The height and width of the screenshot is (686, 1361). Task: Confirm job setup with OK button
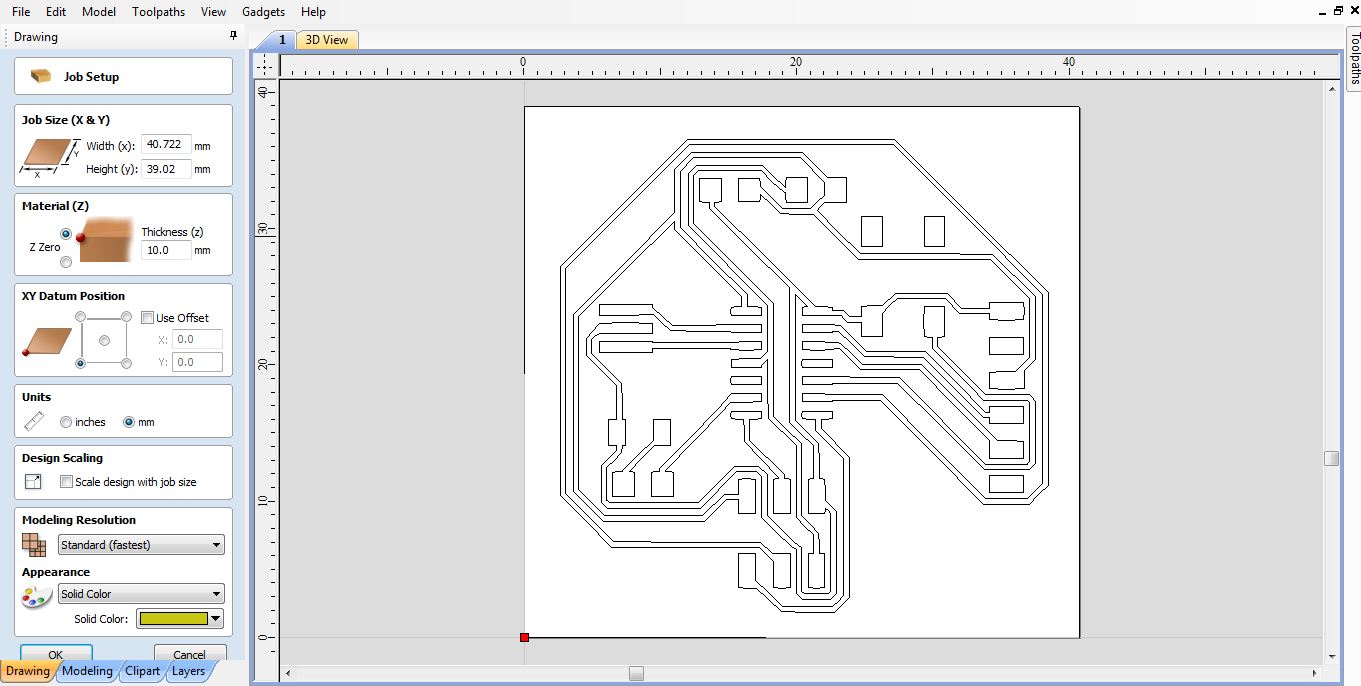[56, 654]
